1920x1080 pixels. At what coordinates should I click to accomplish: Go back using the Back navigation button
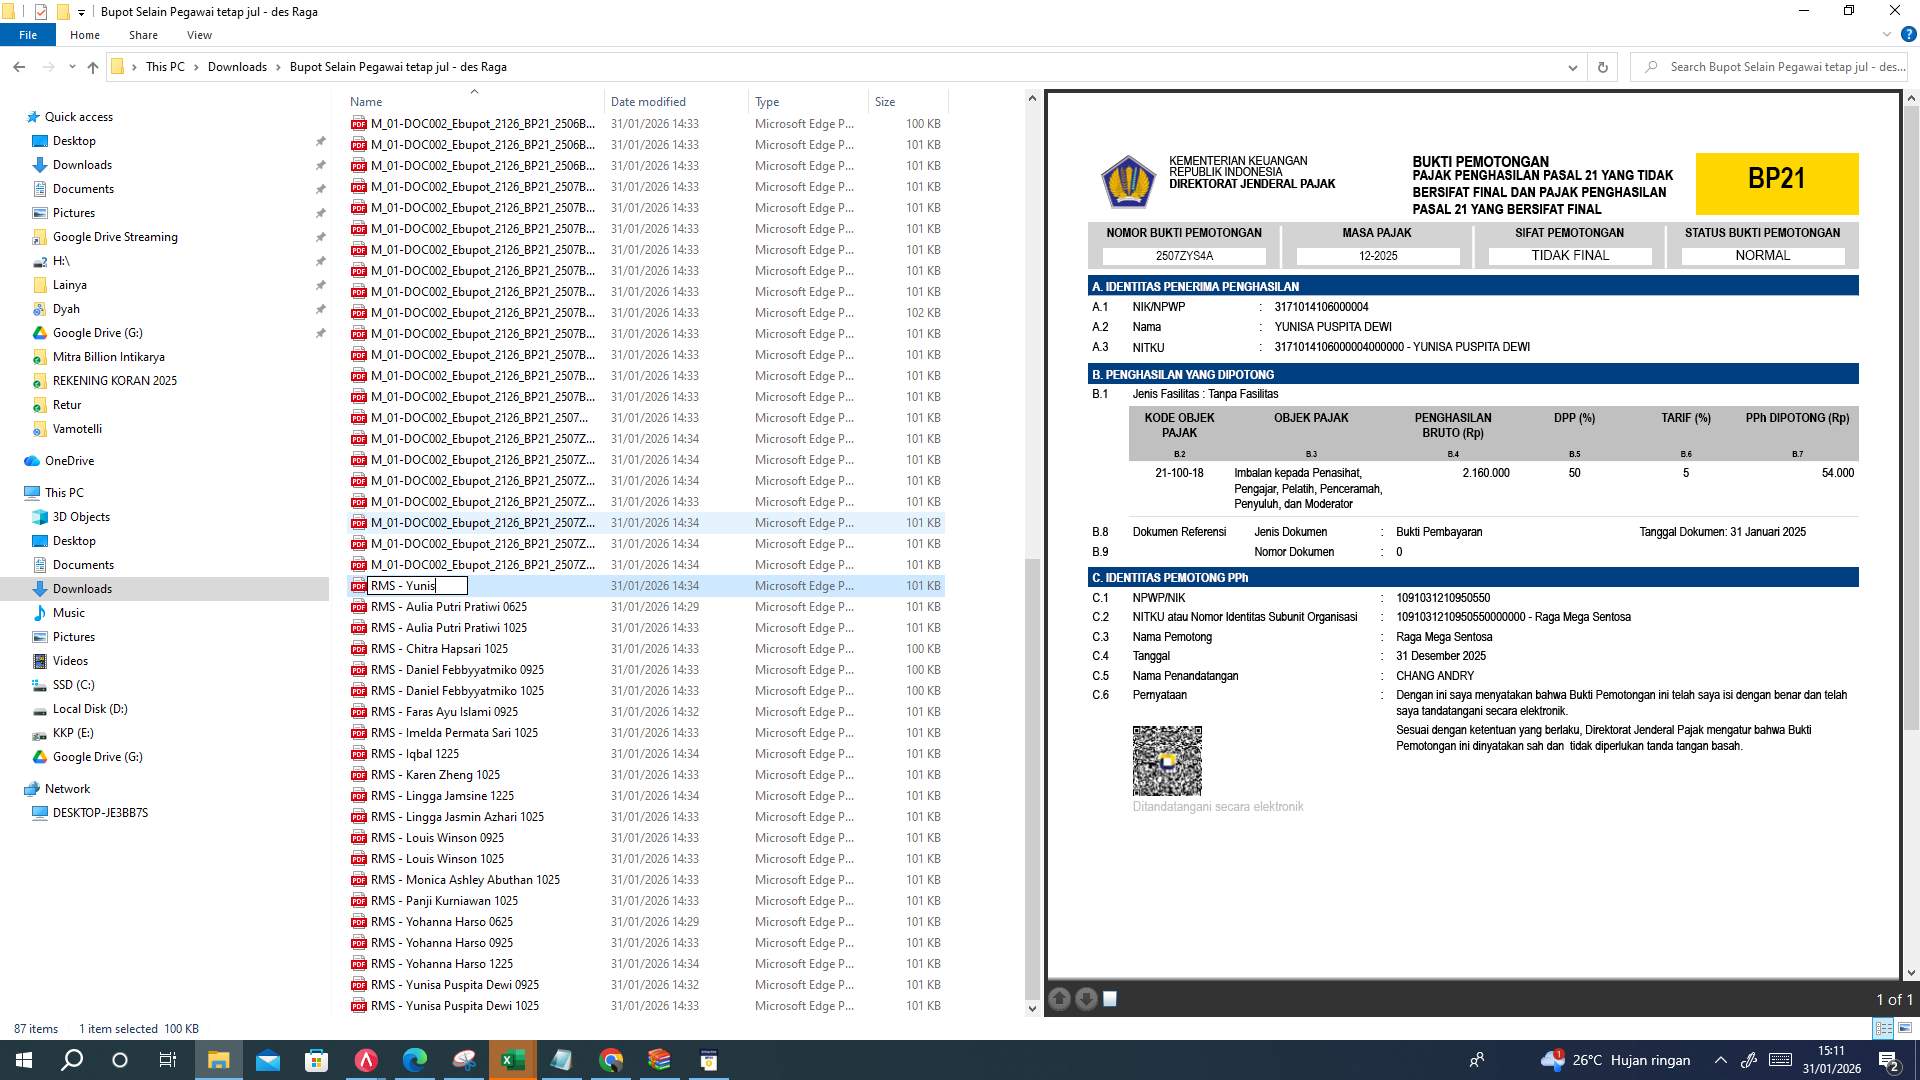(19, 67)
